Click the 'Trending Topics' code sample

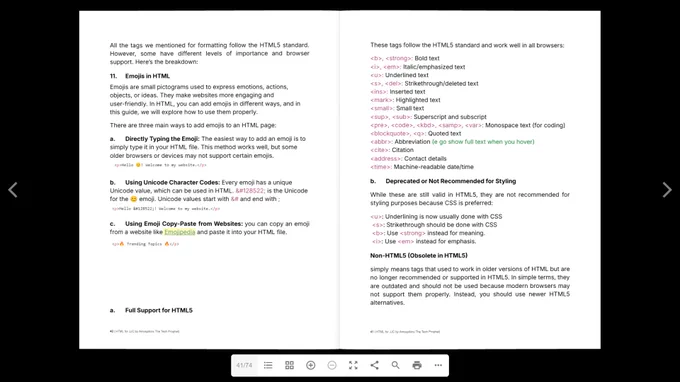click(146, 244)
